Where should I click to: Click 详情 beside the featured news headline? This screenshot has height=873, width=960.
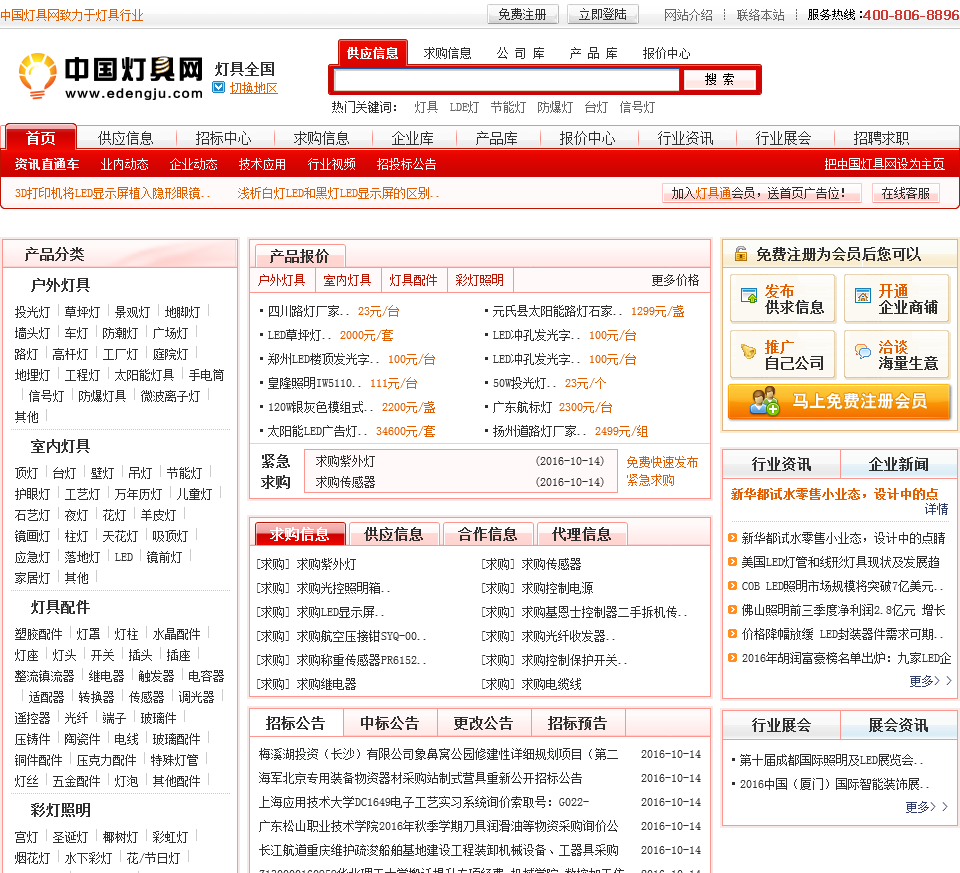pos(936,509)
